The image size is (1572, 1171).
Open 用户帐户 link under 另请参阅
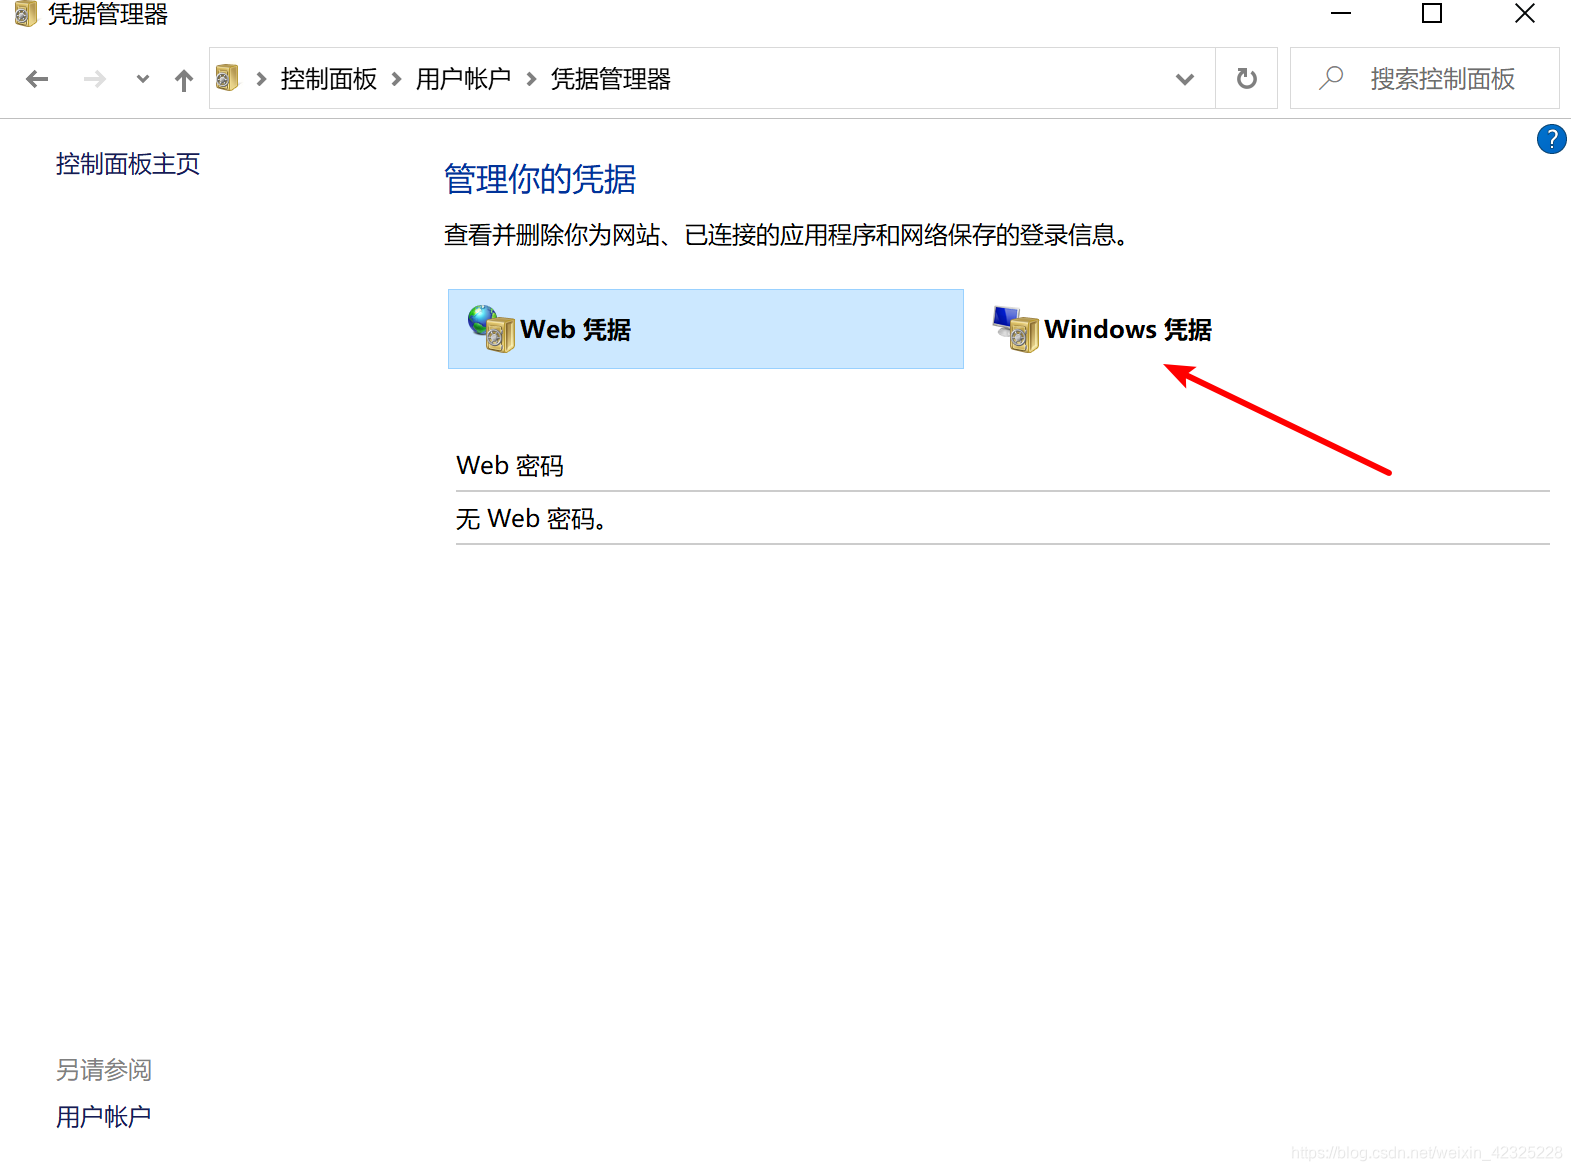click(x=104, y=1116)
